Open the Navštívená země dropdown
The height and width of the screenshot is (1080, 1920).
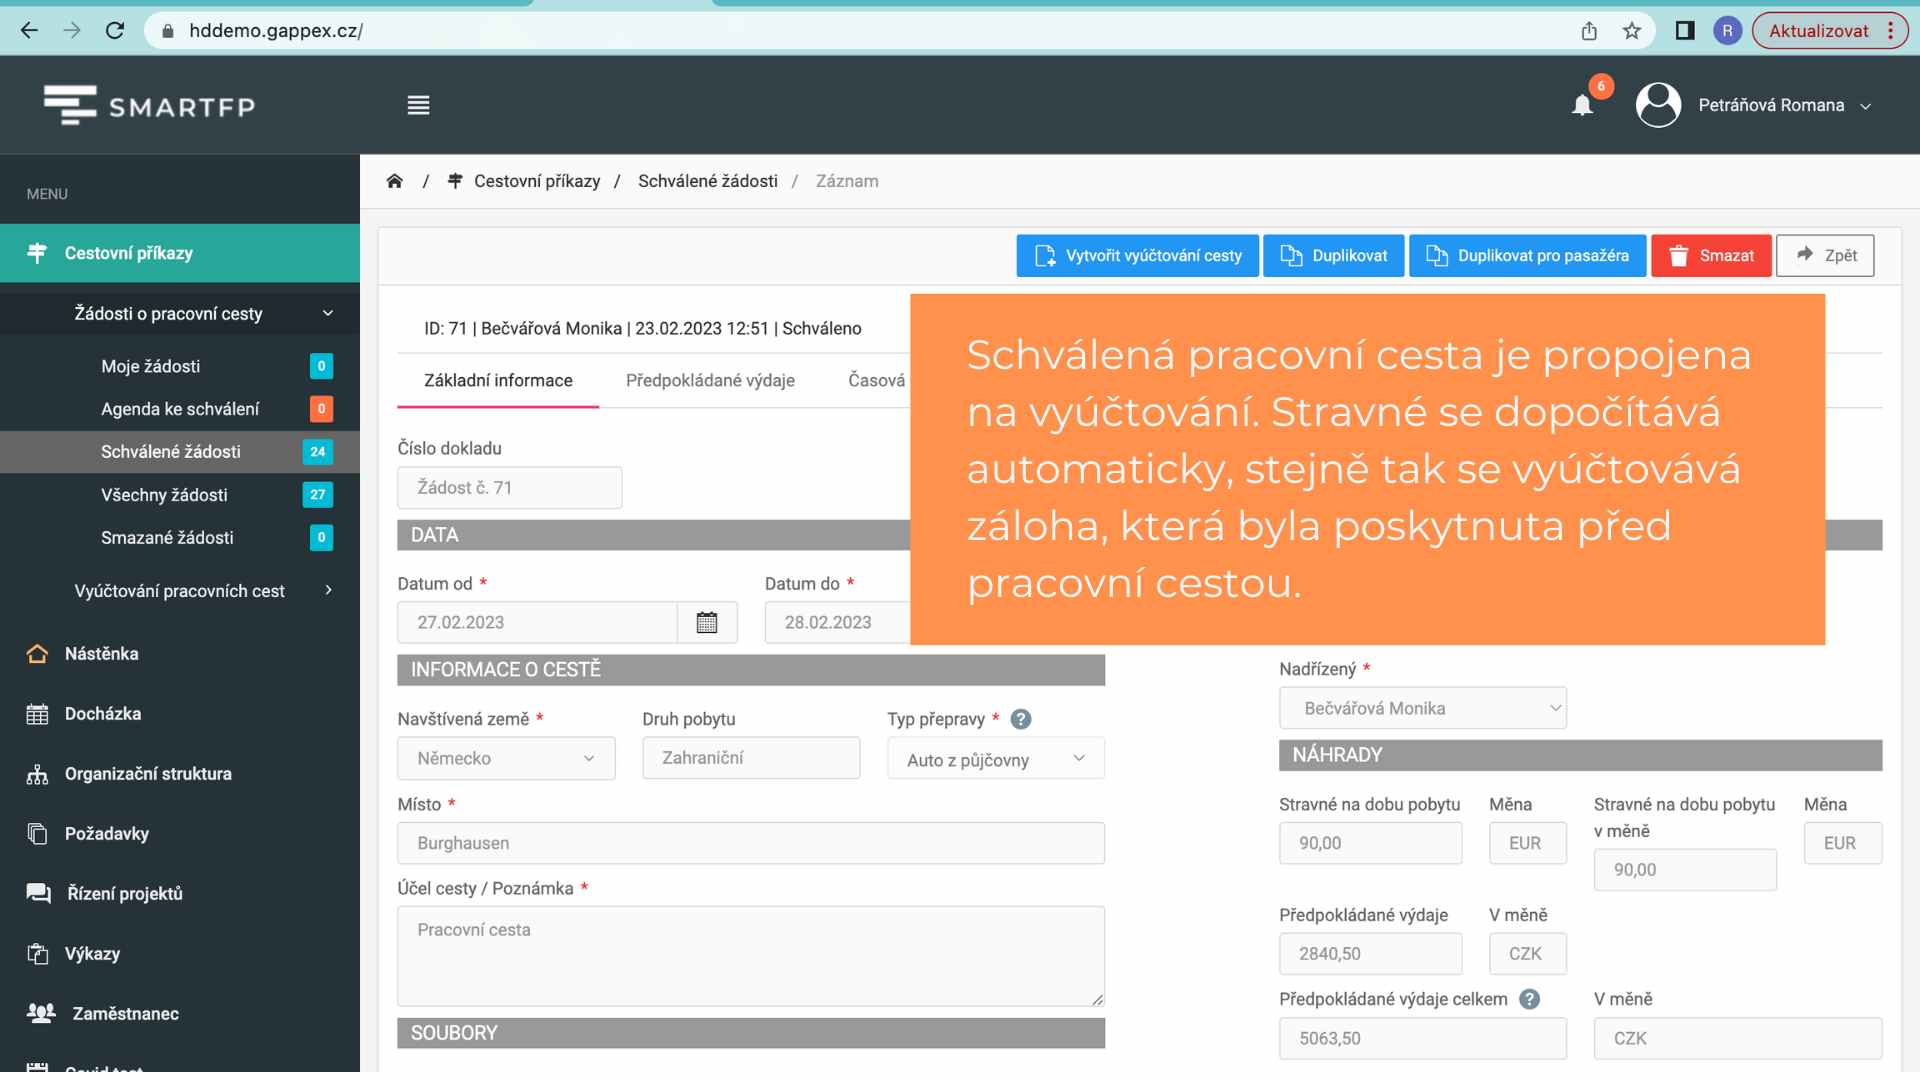click(x=506, y=758)
